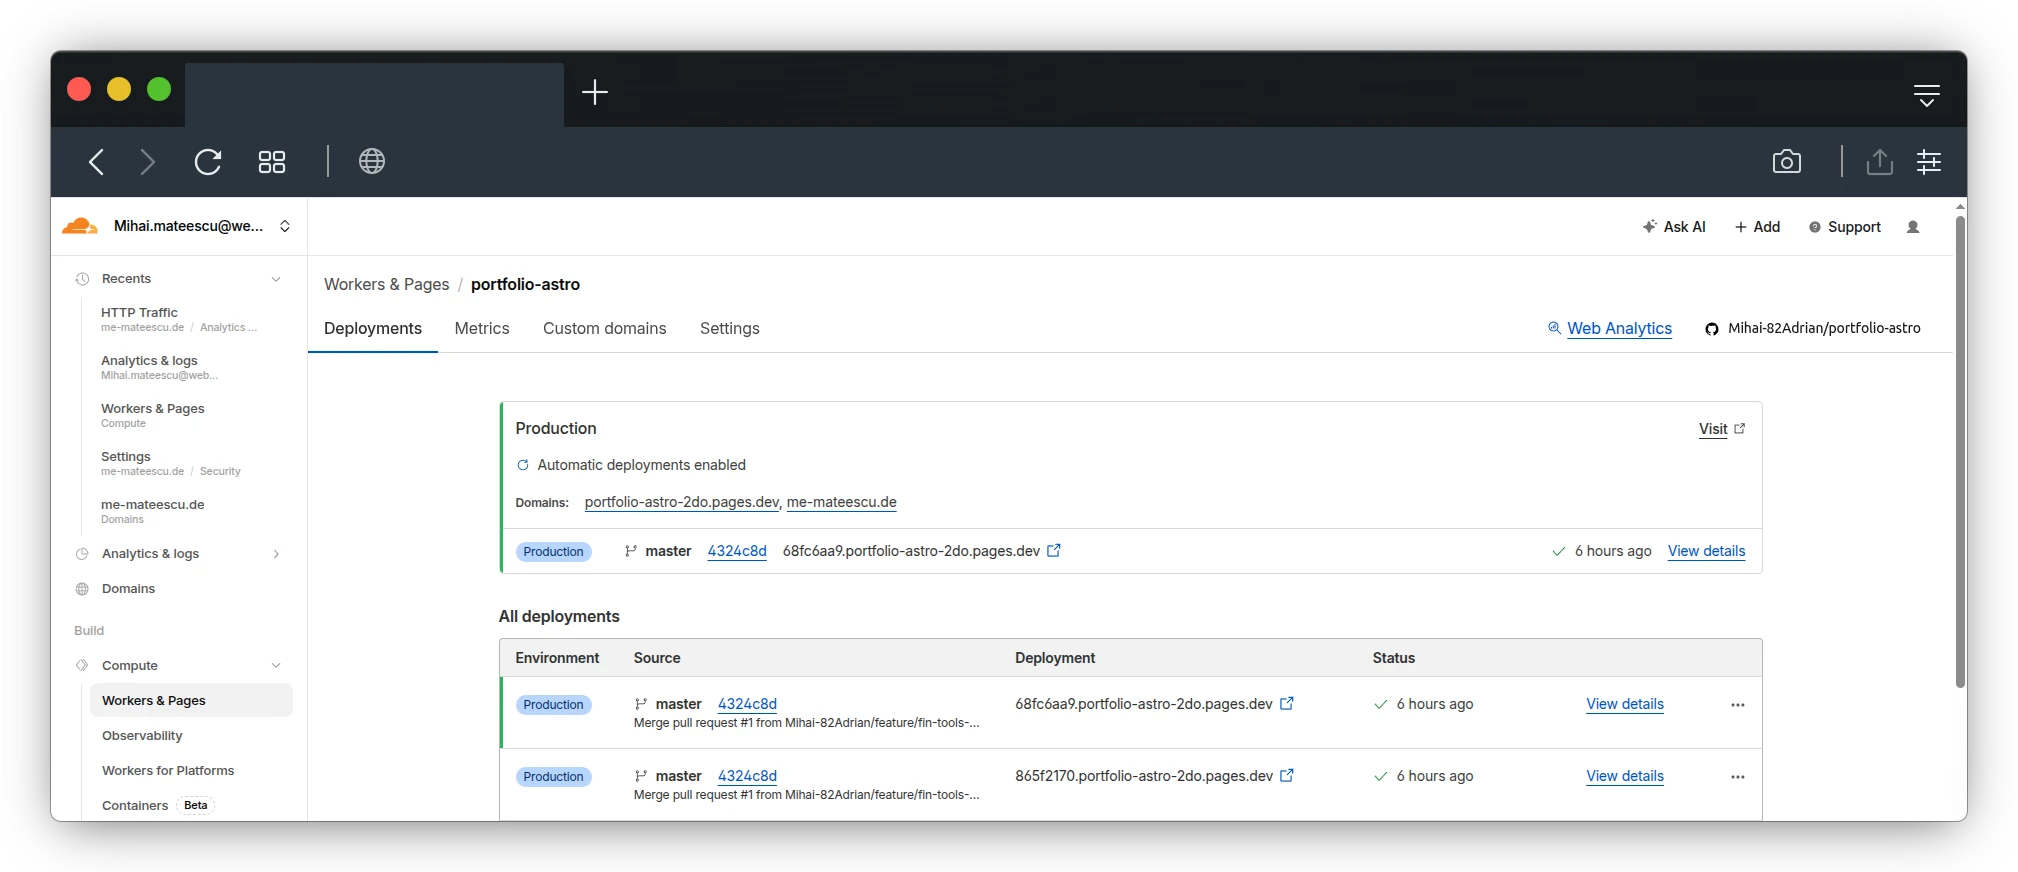Click the Domains globe icon in sidebar

coord(82,589)
